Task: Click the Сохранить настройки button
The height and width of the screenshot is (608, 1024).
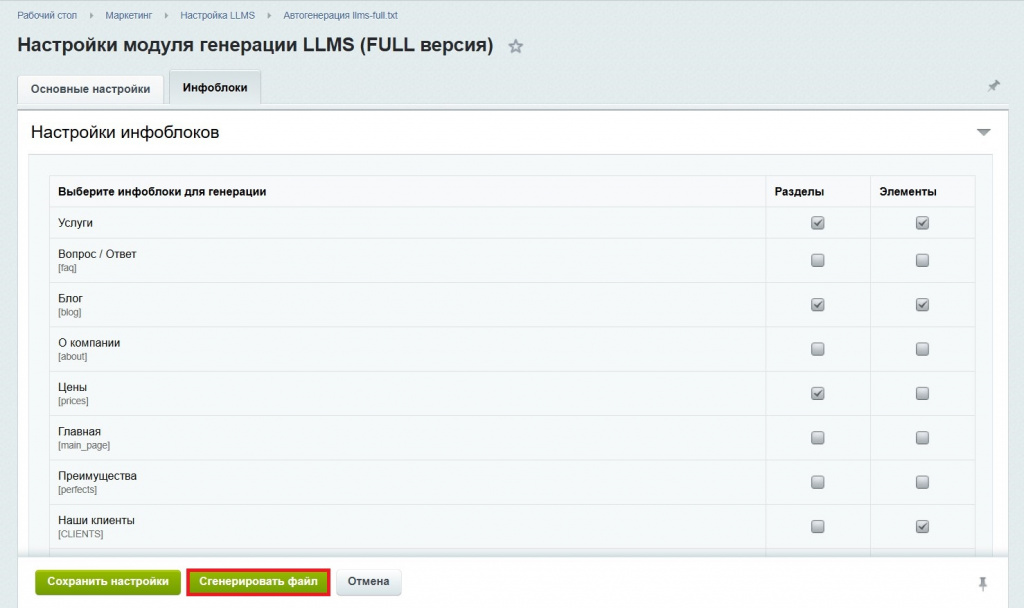Action: (x=107, y=581)
